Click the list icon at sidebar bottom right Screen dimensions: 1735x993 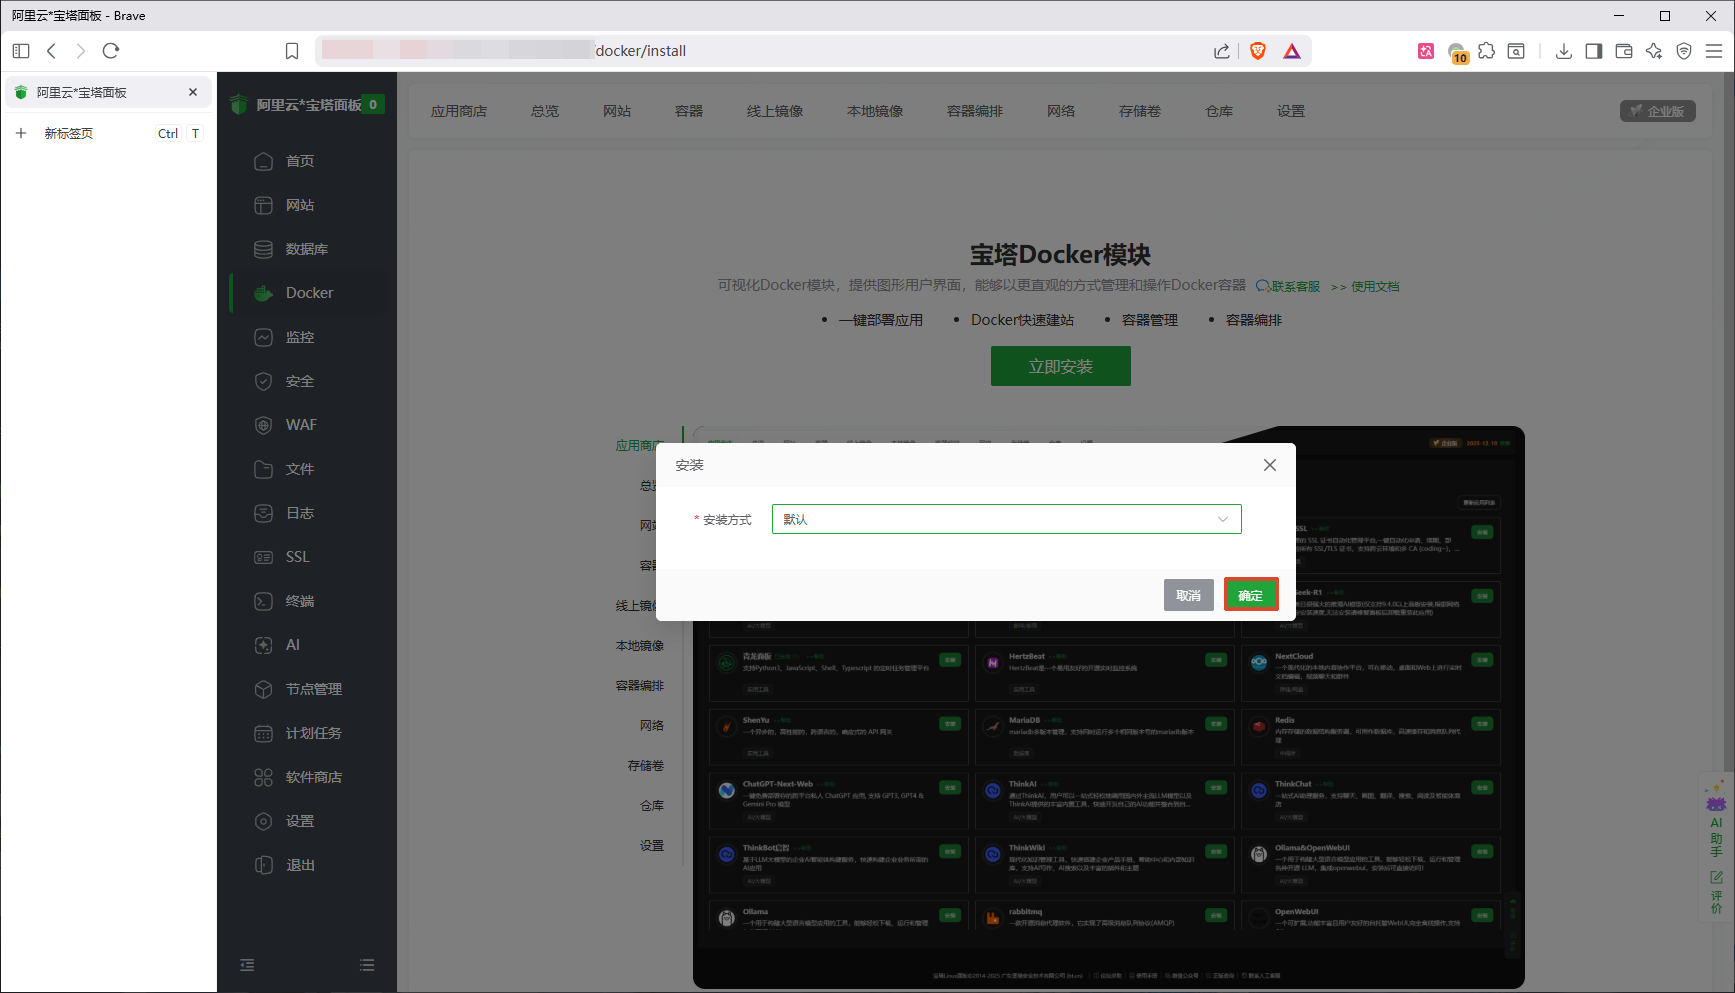point(367,965)
